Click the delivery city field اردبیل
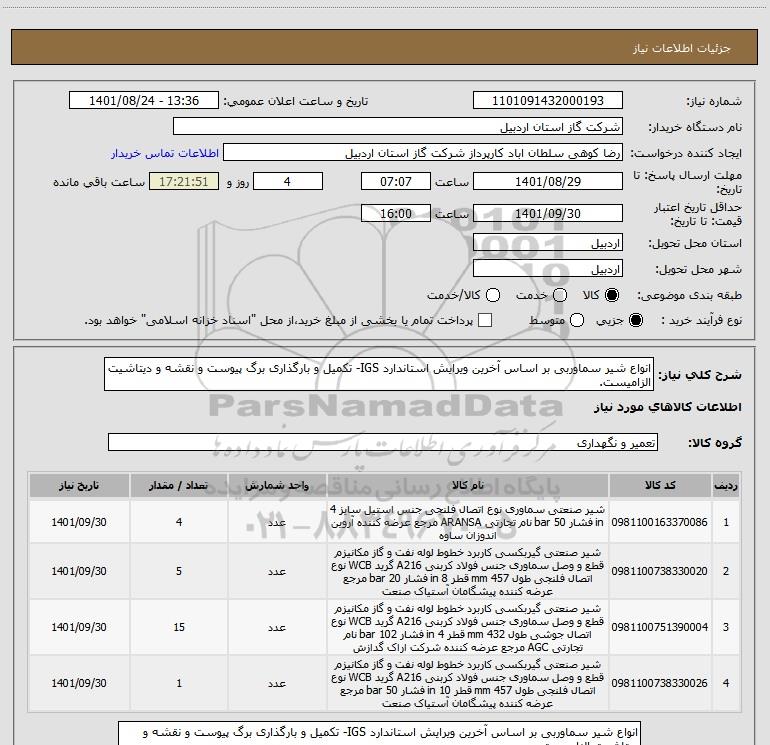 (x=548, y=269)
